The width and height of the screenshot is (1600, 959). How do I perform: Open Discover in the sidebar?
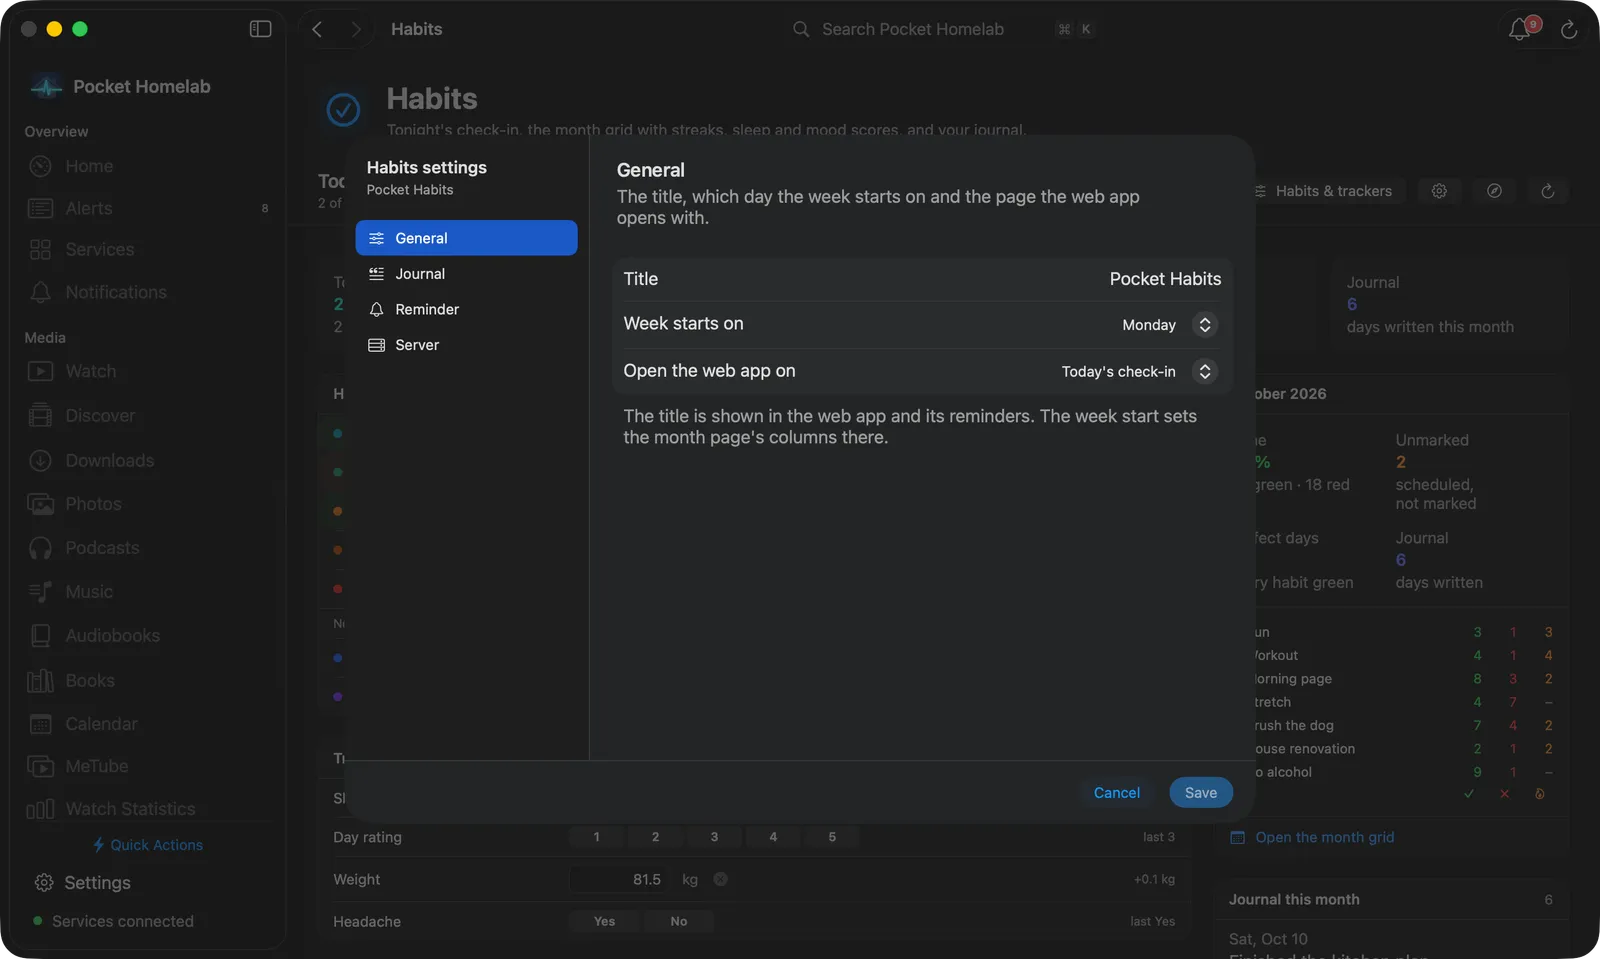click(148, 415)
